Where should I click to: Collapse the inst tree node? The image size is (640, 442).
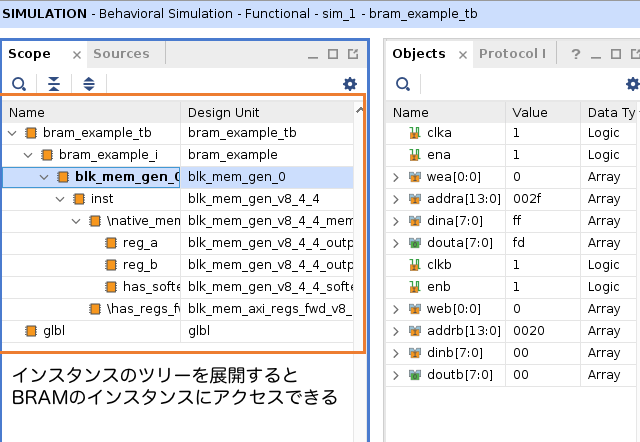(61, 199)
